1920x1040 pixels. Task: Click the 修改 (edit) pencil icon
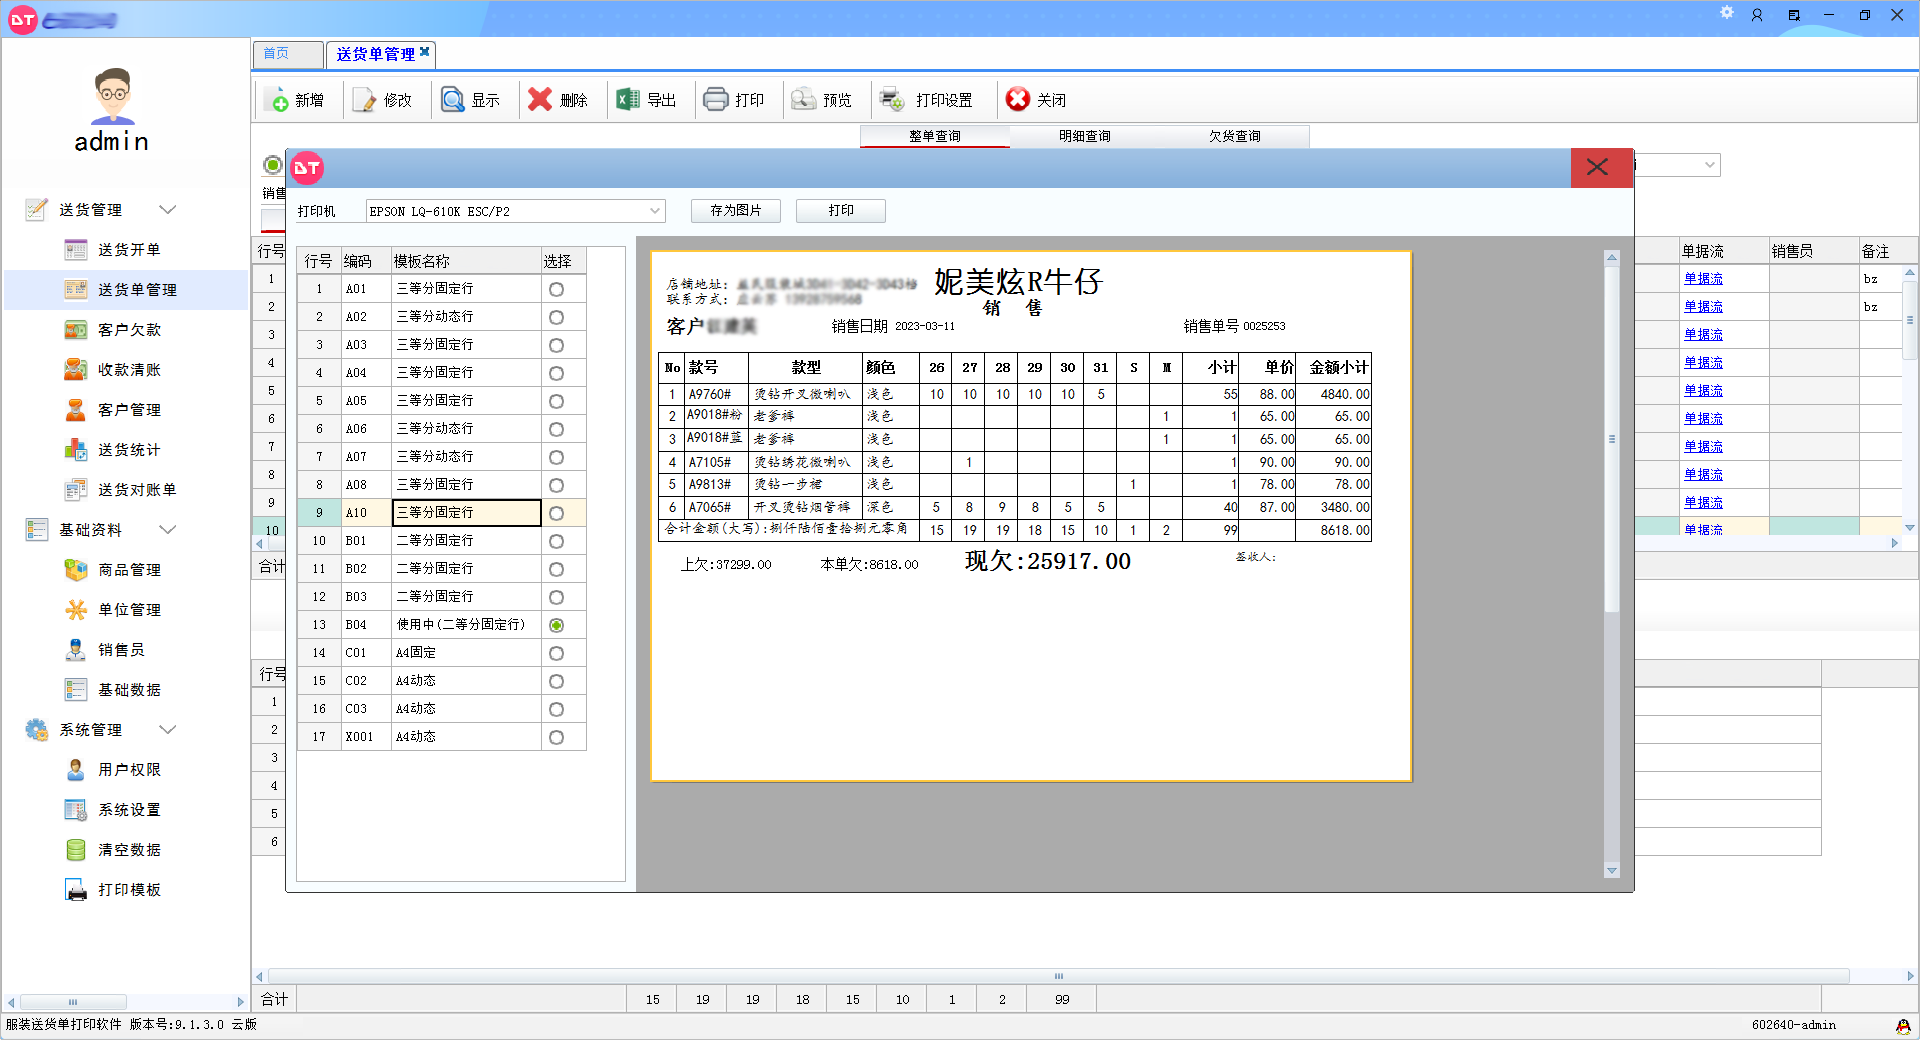(x=366, y=100)
